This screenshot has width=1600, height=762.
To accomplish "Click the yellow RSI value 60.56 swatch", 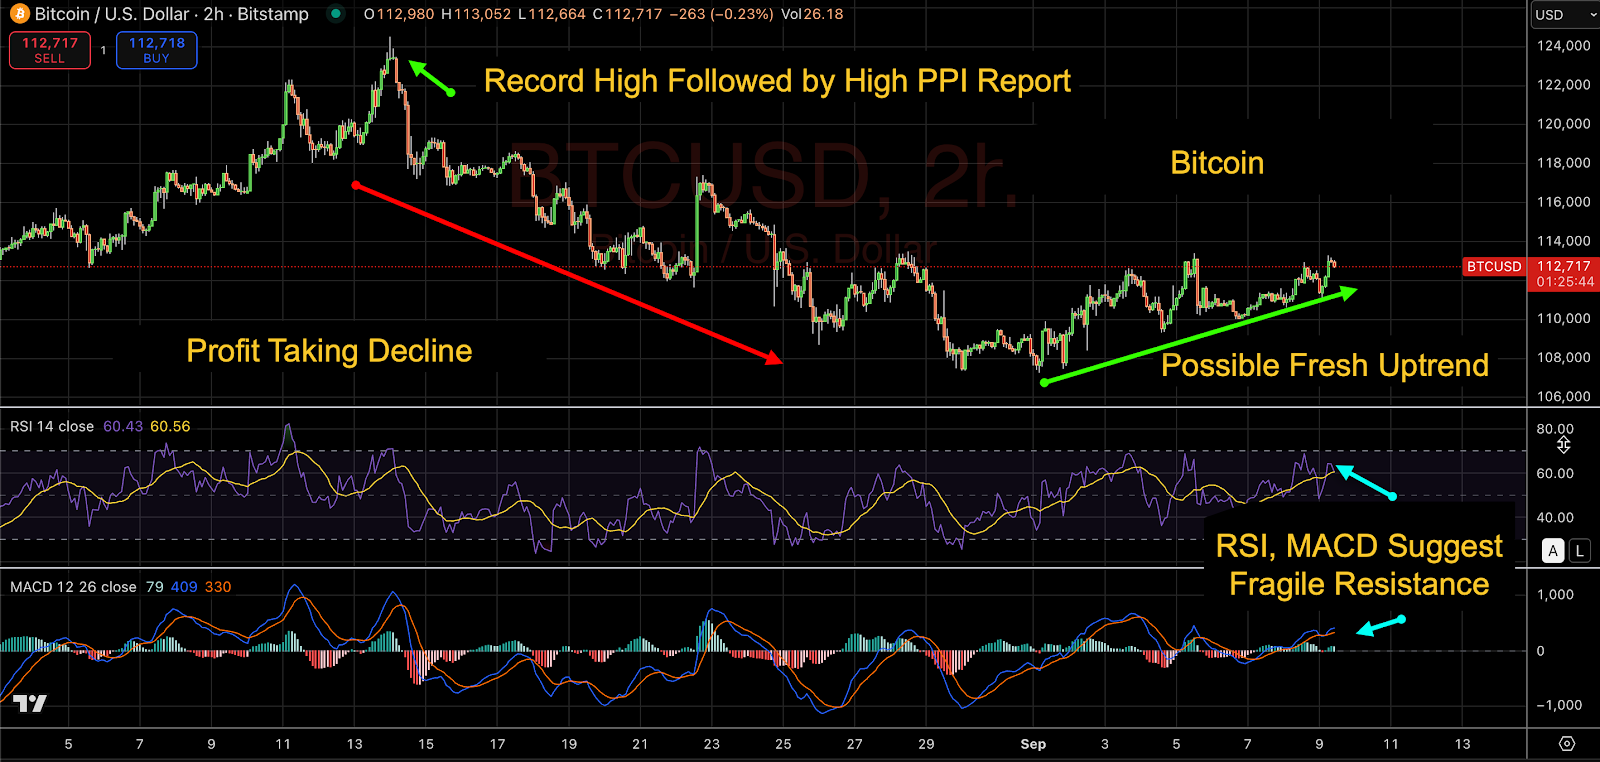I will pyautogui.click(x=170, y=426).
